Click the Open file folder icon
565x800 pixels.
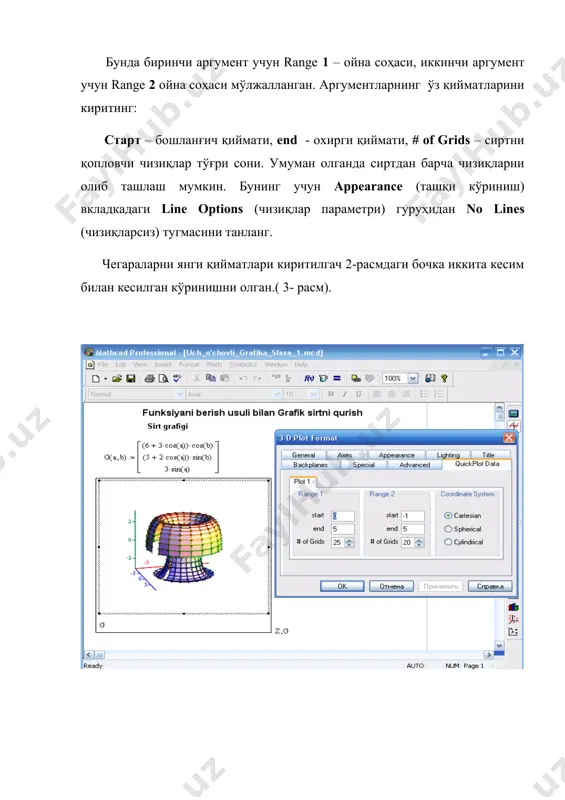coord(117,379)
